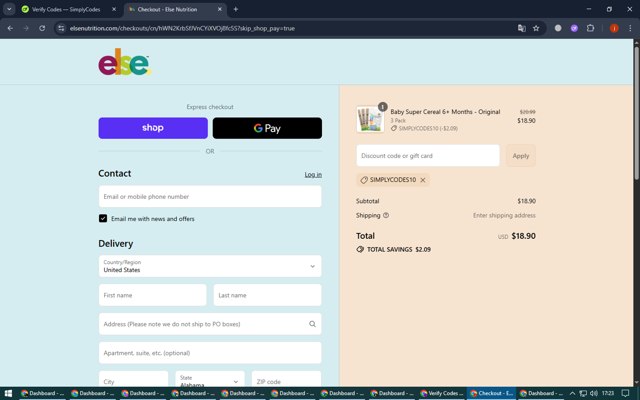Click the else logo
The height and width of the screenshot is (400, 640).
124,62
